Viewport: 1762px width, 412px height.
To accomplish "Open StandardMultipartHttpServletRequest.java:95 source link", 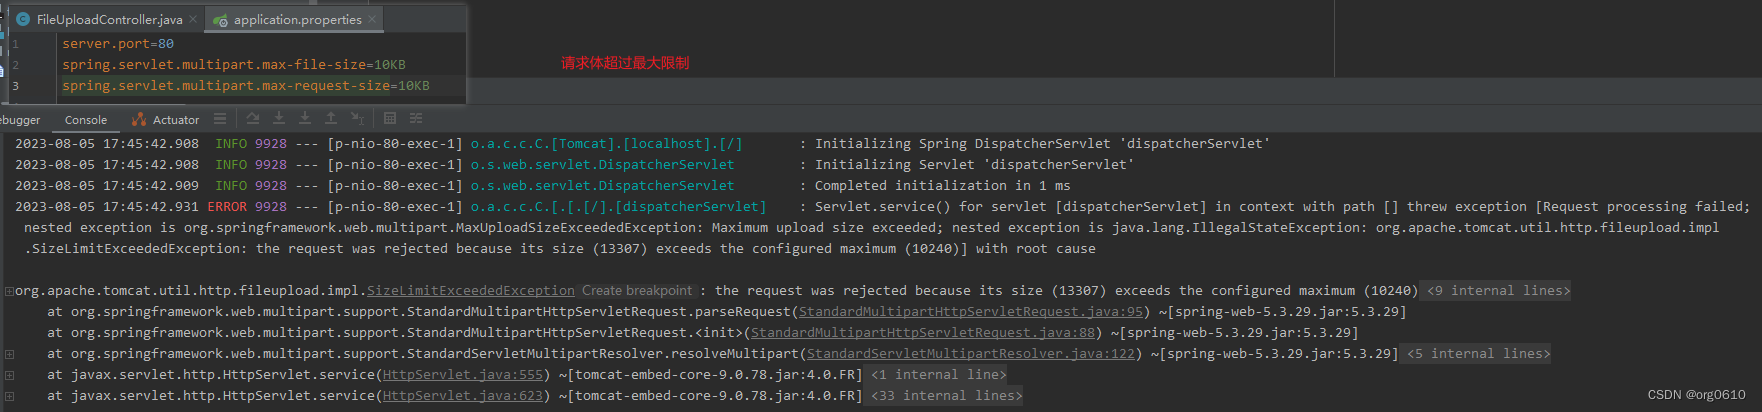I will coord(971,312).
